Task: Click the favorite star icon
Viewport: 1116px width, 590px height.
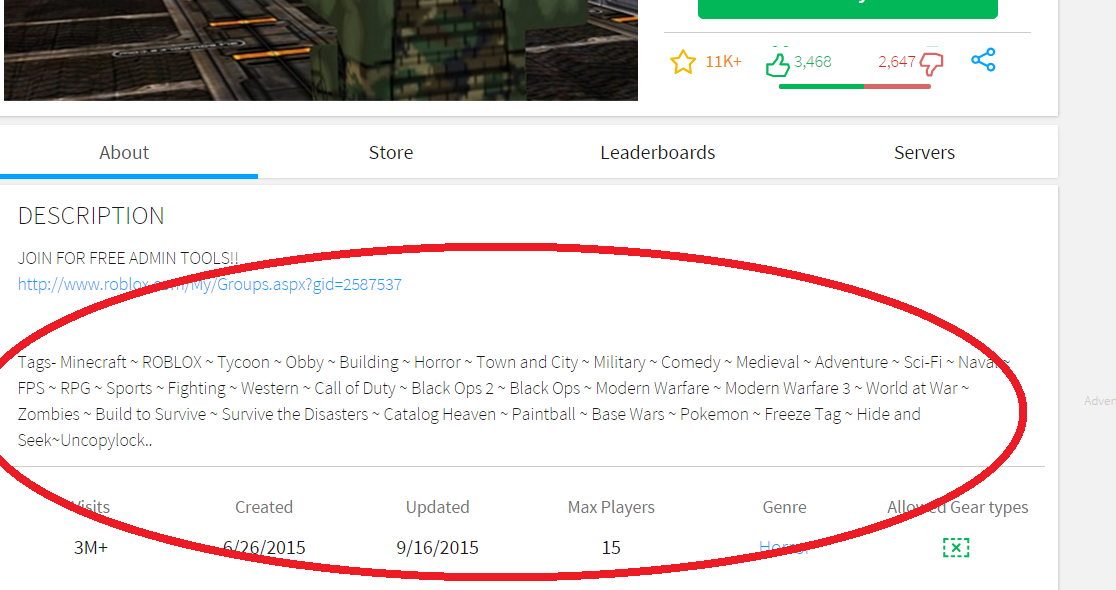Action: [682, 62]
